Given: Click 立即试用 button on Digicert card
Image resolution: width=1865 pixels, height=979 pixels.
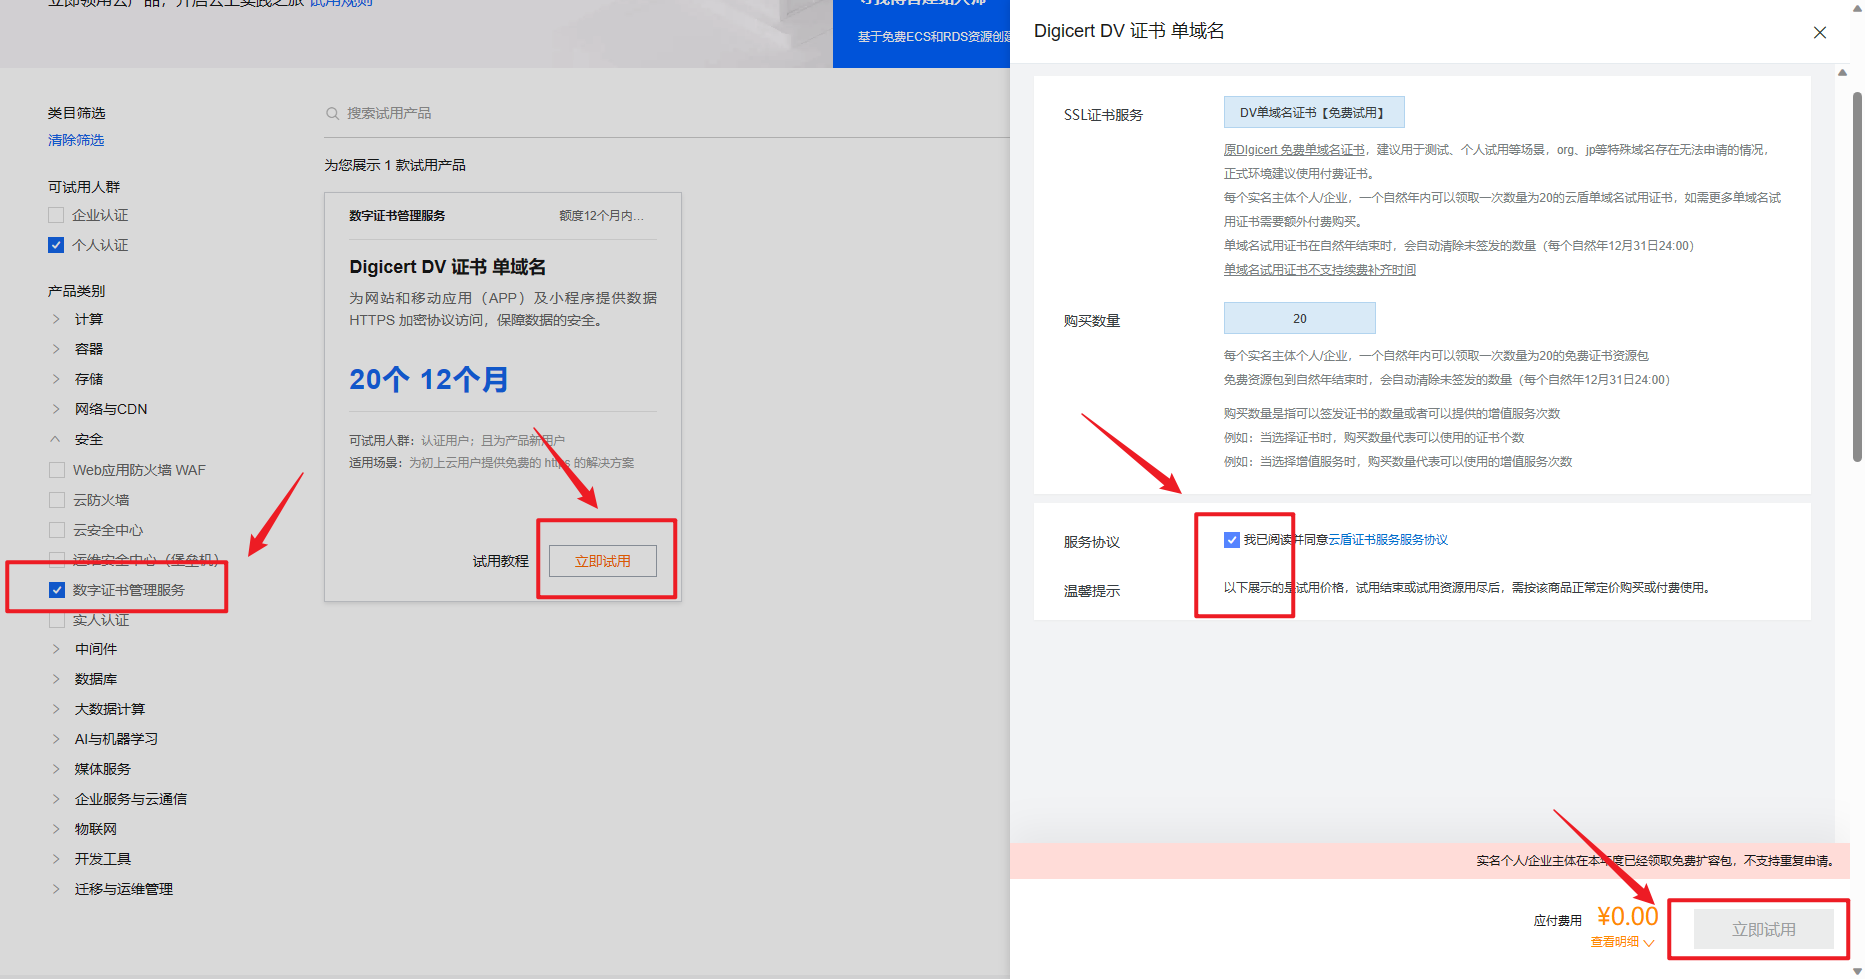Looking at the screenshot, I should tap(603, 561).
